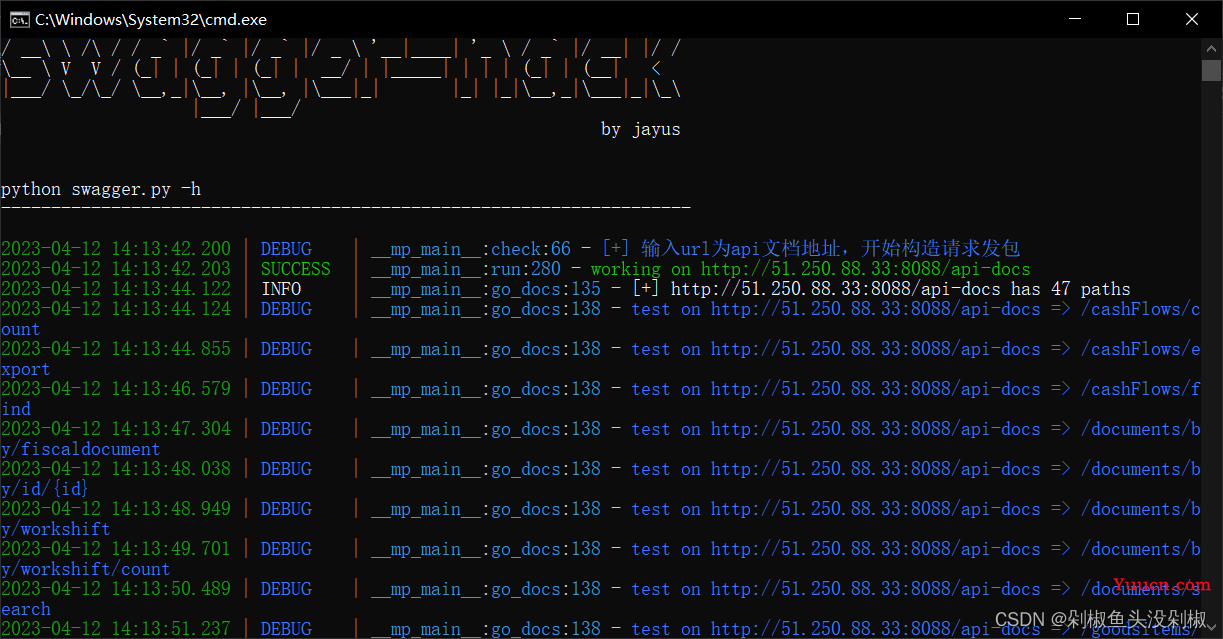Screen dimensions: 1223x639
Task: Click the URL in the "working on" line
Action: coord(866,269)
